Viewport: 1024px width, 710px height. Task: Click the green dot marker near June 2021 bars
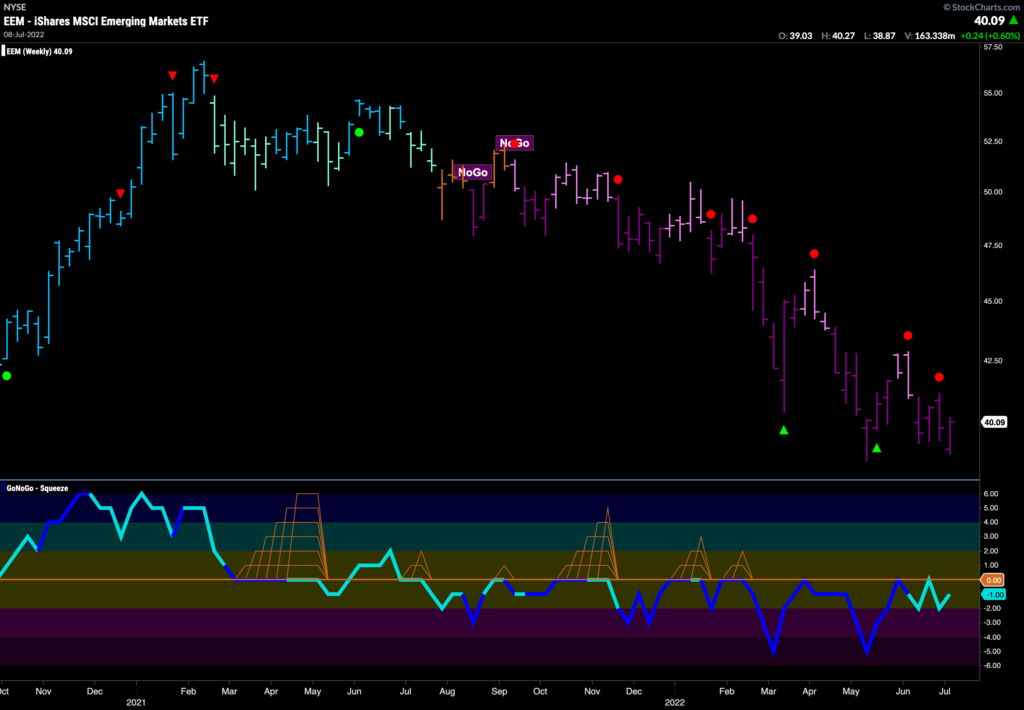point(359,133)
